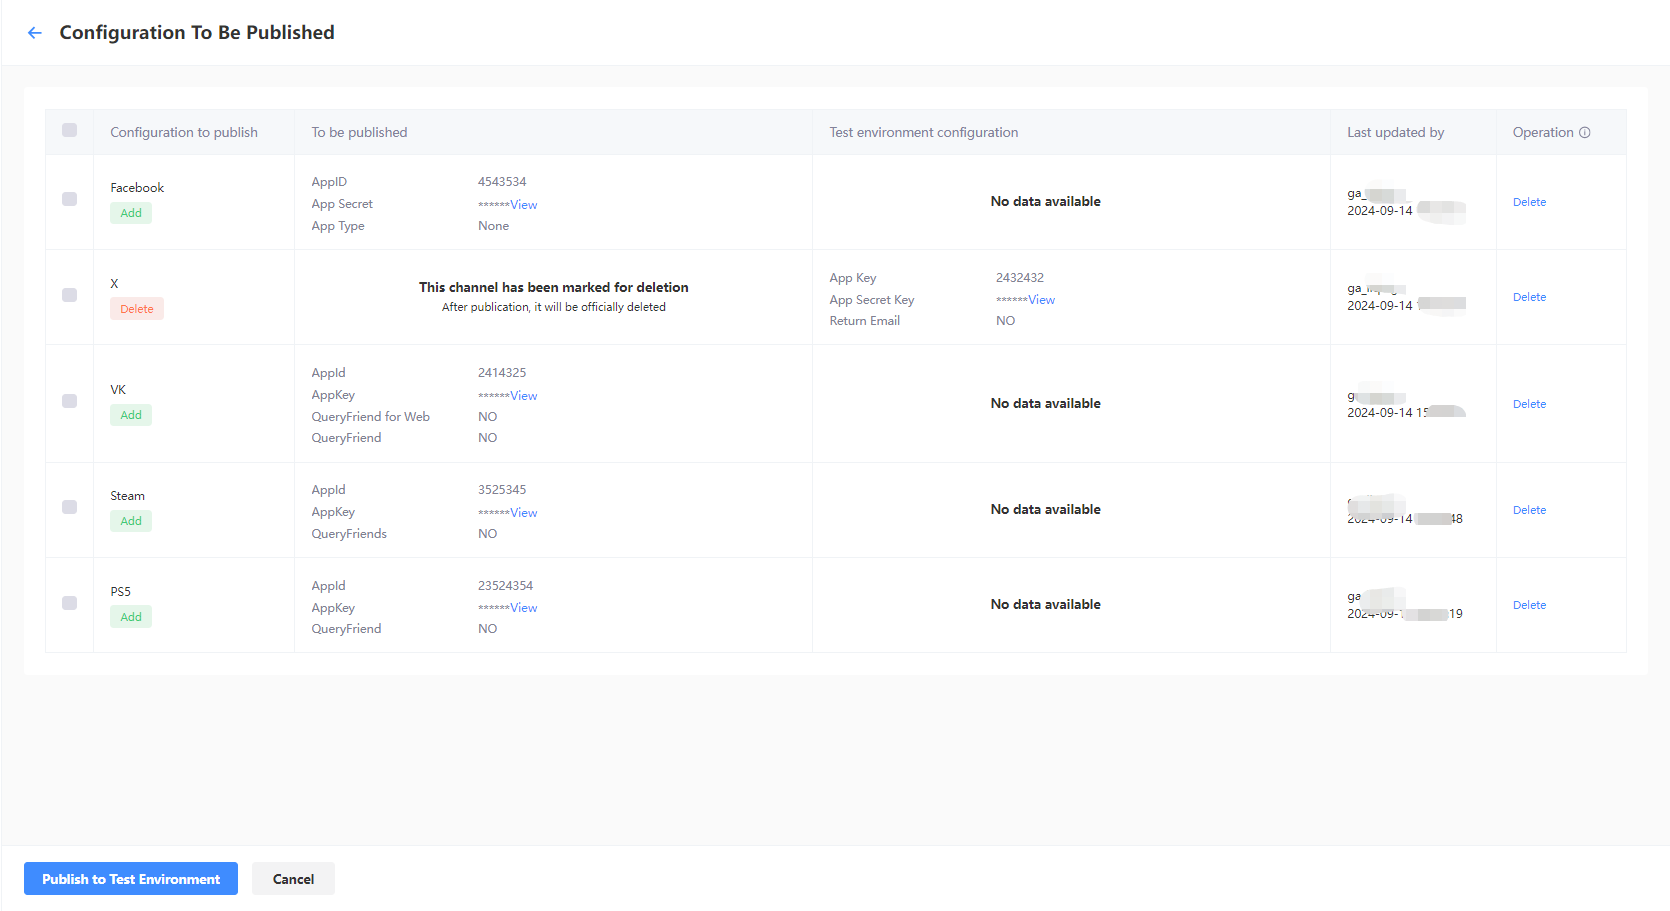Click Publish to Test Environment

[130, 878]
